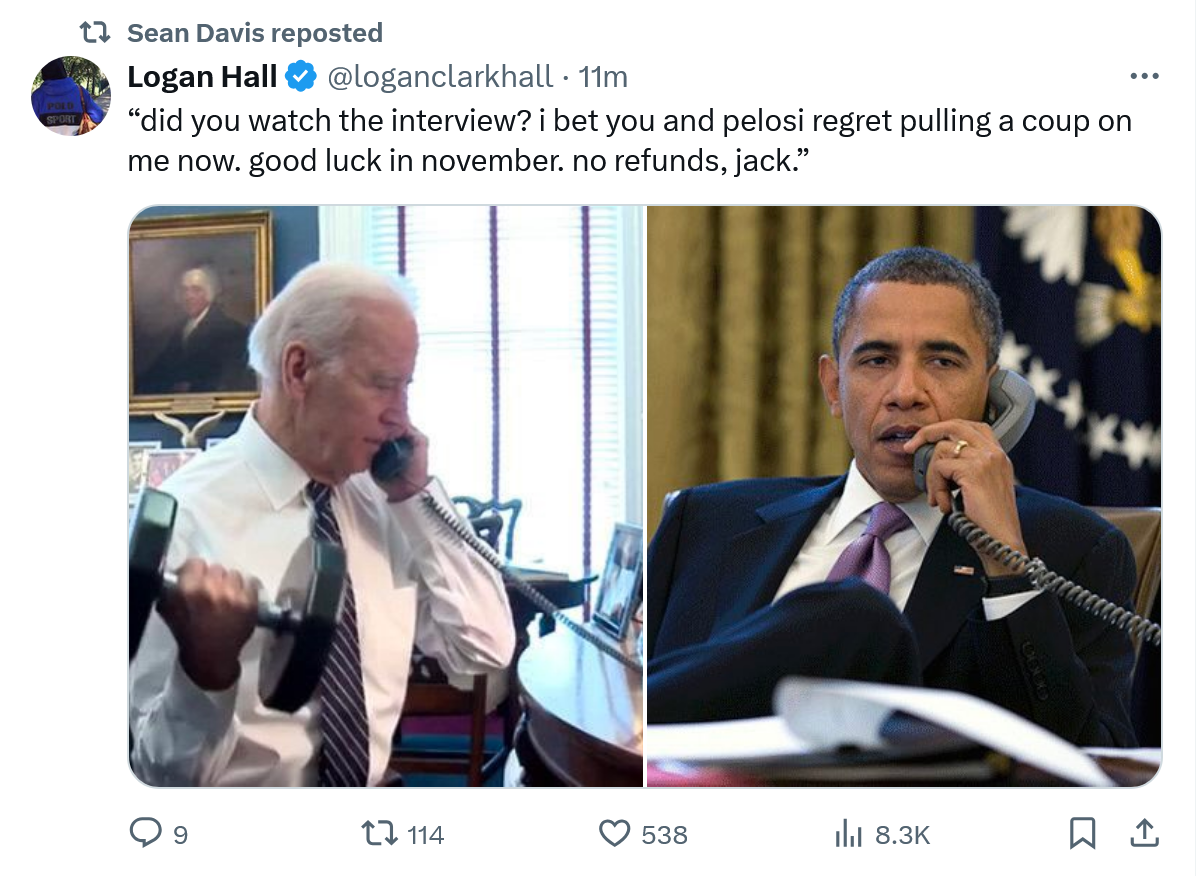Screen dimensions: 1196x876
Task: Click the blue verified badge
Action: (302, 76)
